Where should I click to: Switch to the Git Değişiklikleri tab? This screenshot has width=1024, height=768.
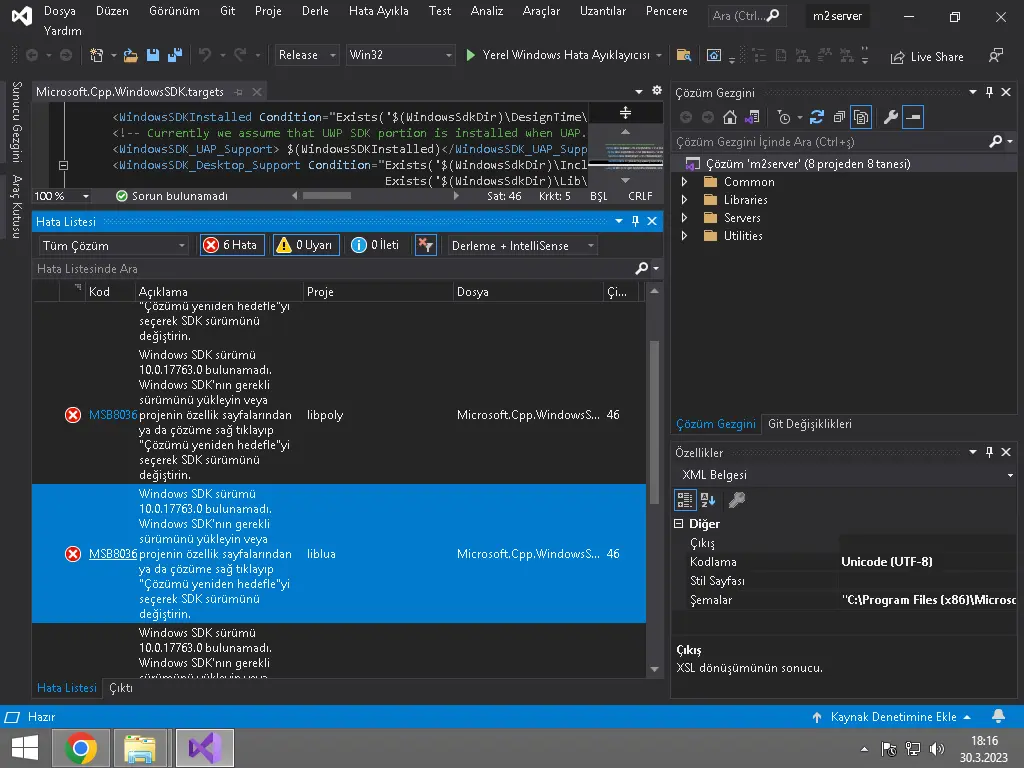(809, 424)
